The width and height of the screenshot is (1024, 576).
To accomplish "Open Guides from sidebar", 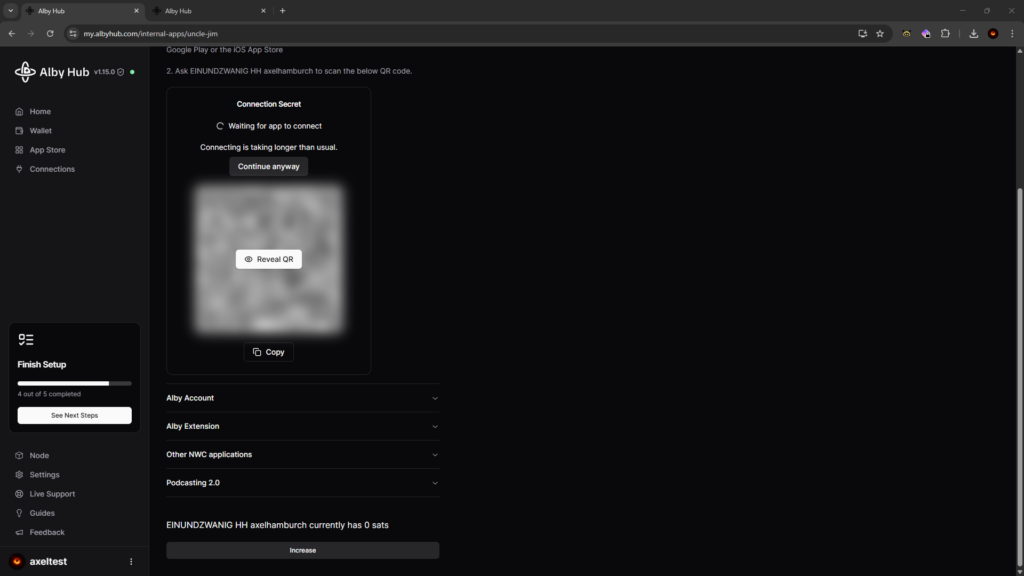I will [42, 513].
